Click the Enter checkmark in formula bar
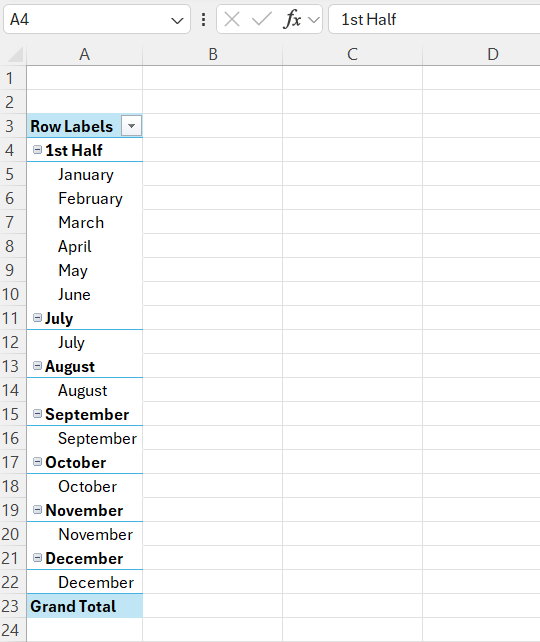The width and height of the screenshot is (540, 642). [262, 19]
